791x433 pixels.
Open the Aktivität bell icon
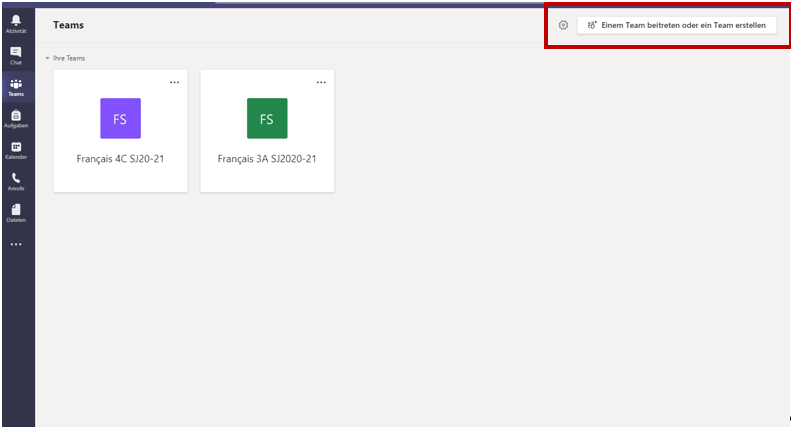[16, 23]
